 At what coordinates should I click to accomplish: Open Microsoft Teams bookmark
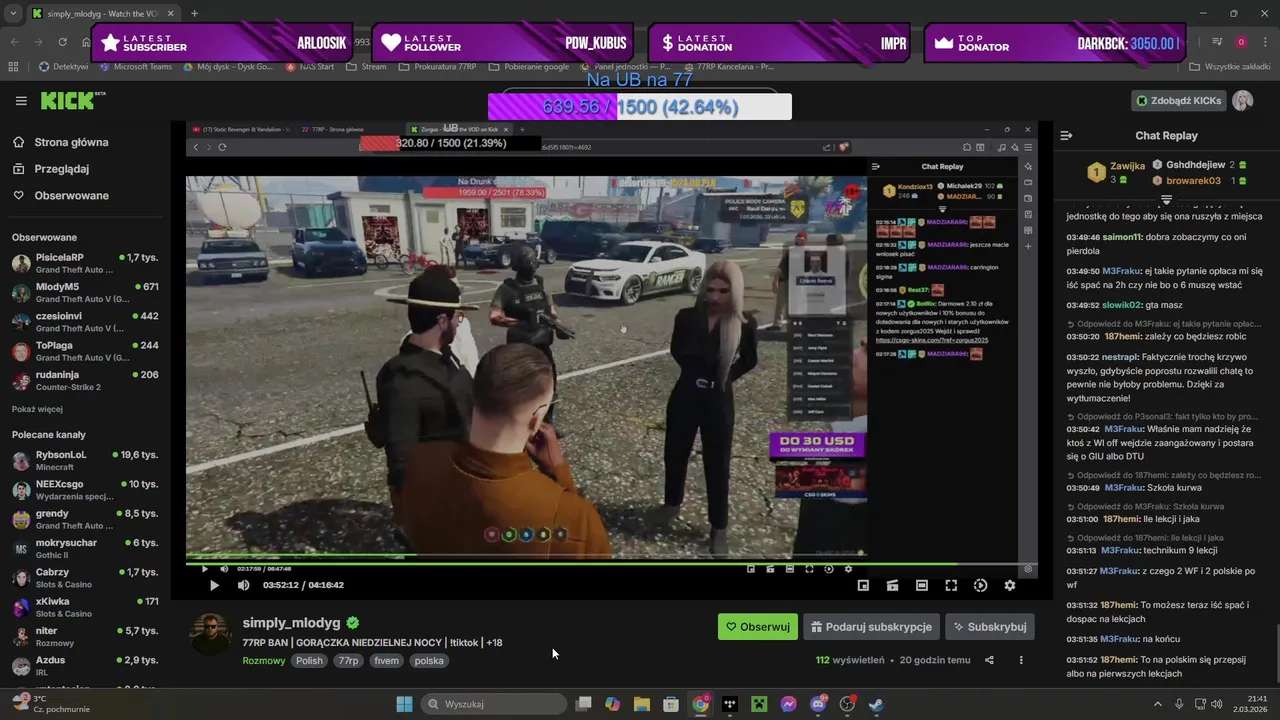[x=136, y=67]
